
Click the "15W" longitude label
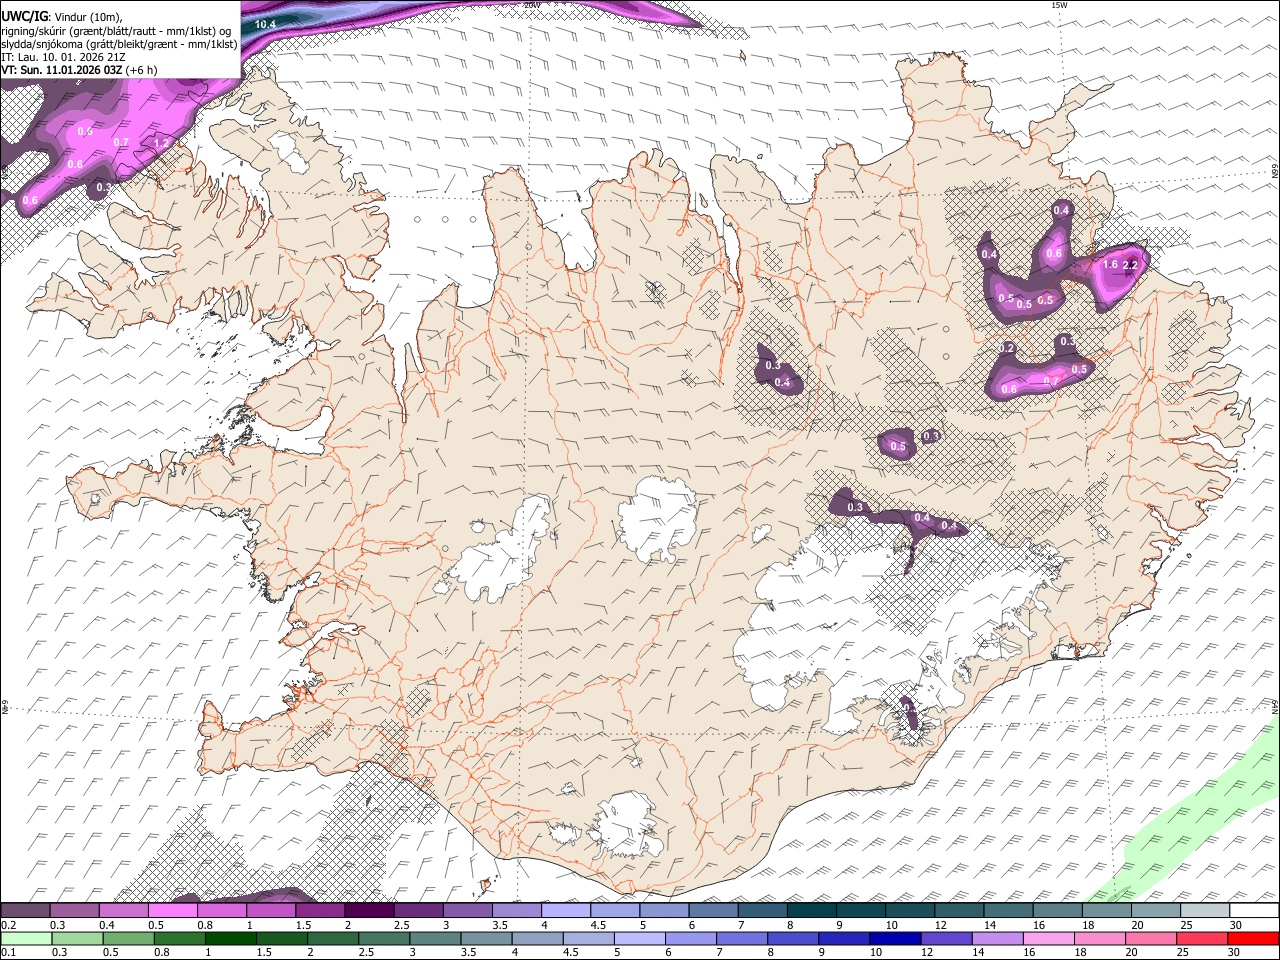(1060, 5)
